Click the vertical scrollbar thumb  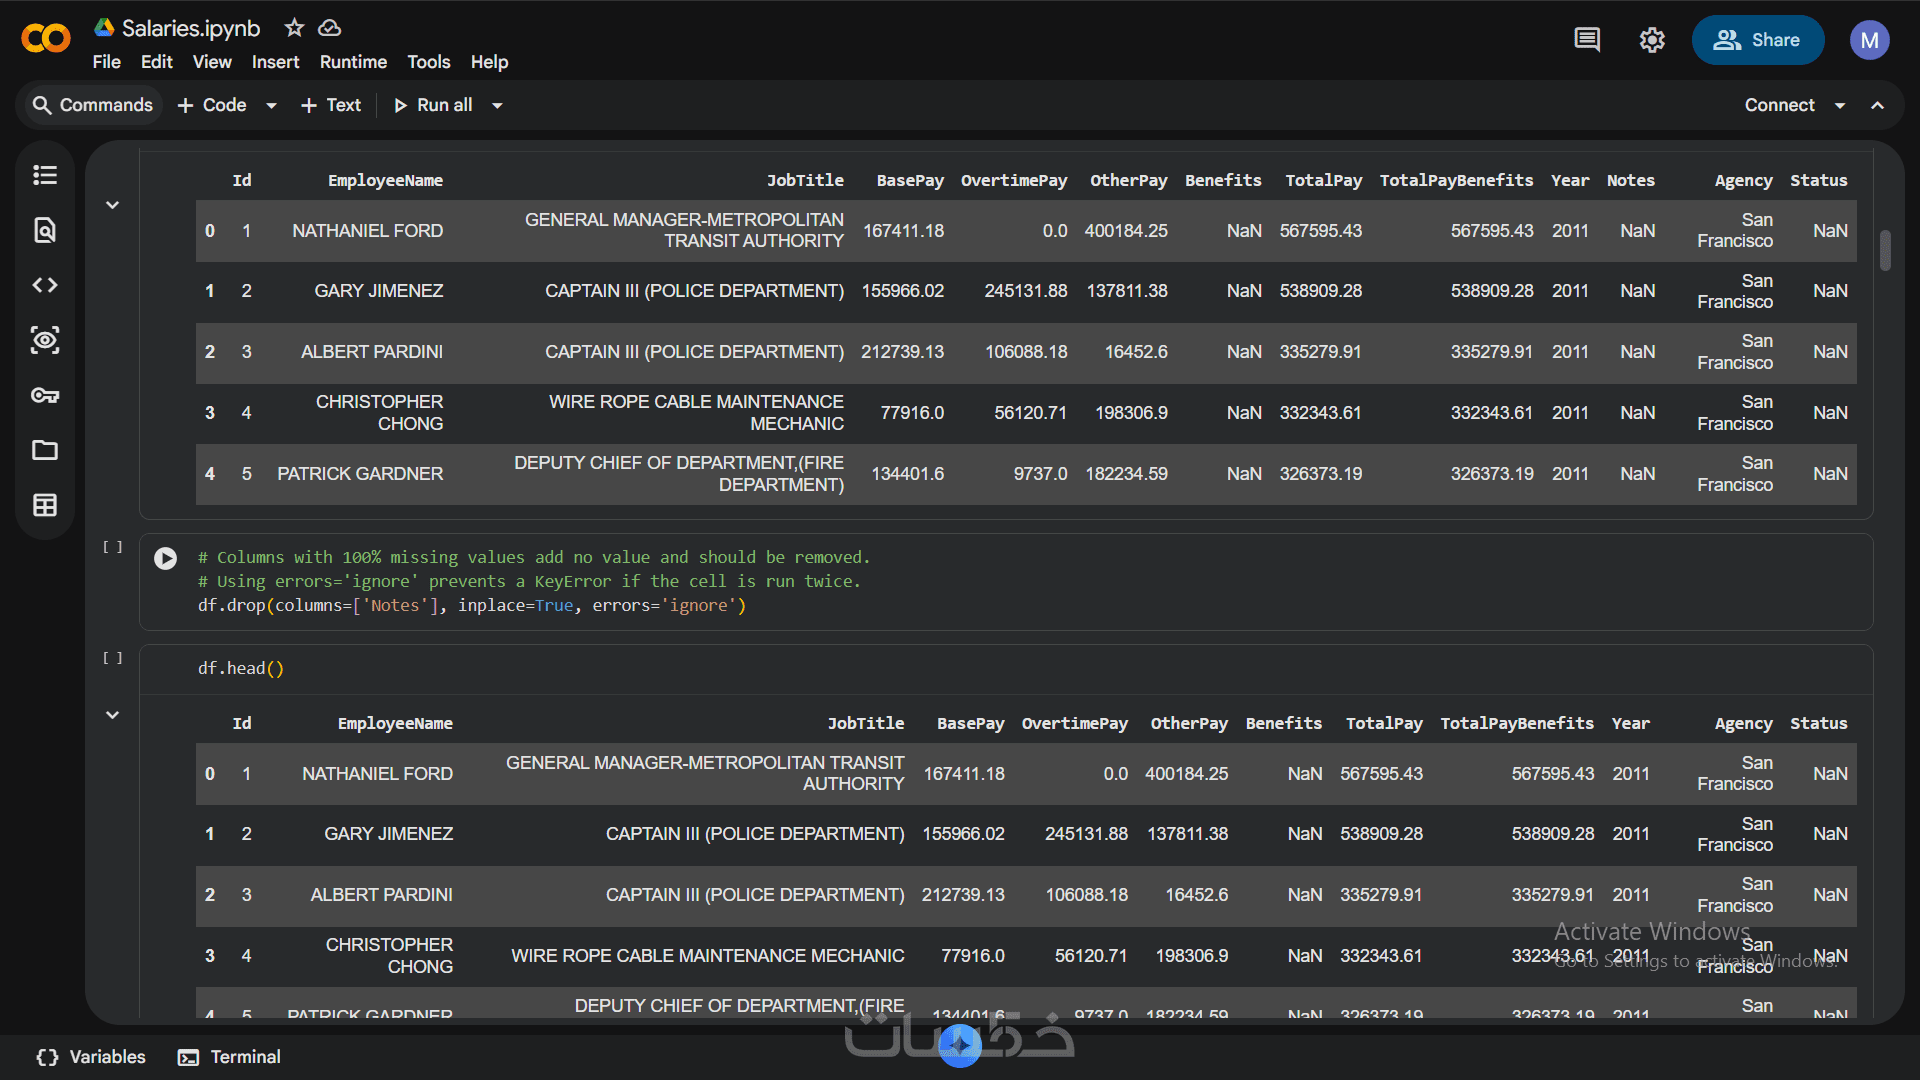point(1885,250)
